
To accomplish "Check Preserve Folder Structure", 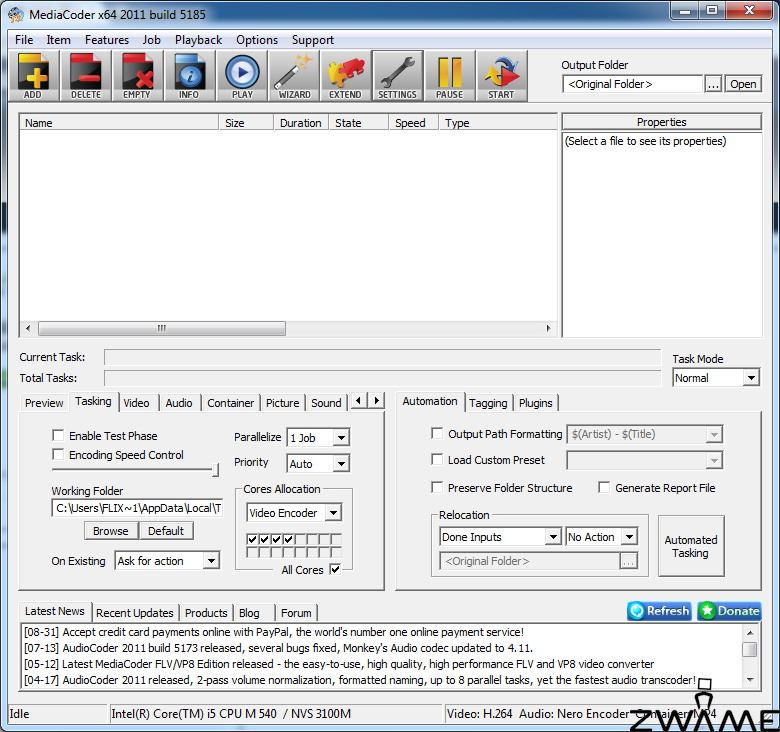I will pyautogui.click(x=437, y=487).
